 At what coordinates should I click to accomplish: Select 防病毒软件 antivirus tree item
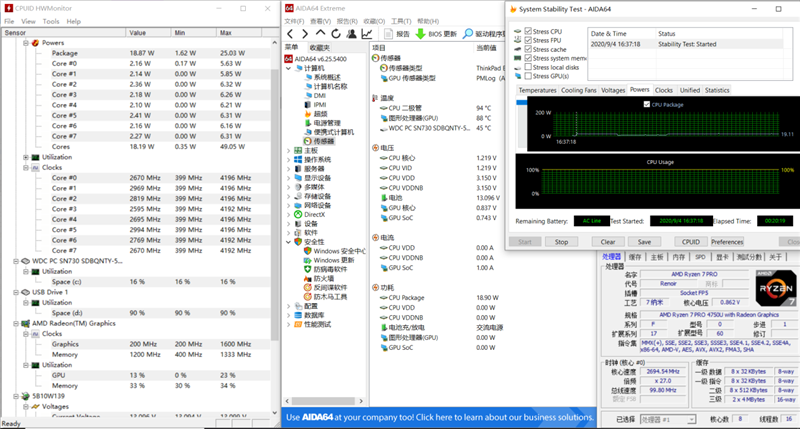(x=330, y=269)
